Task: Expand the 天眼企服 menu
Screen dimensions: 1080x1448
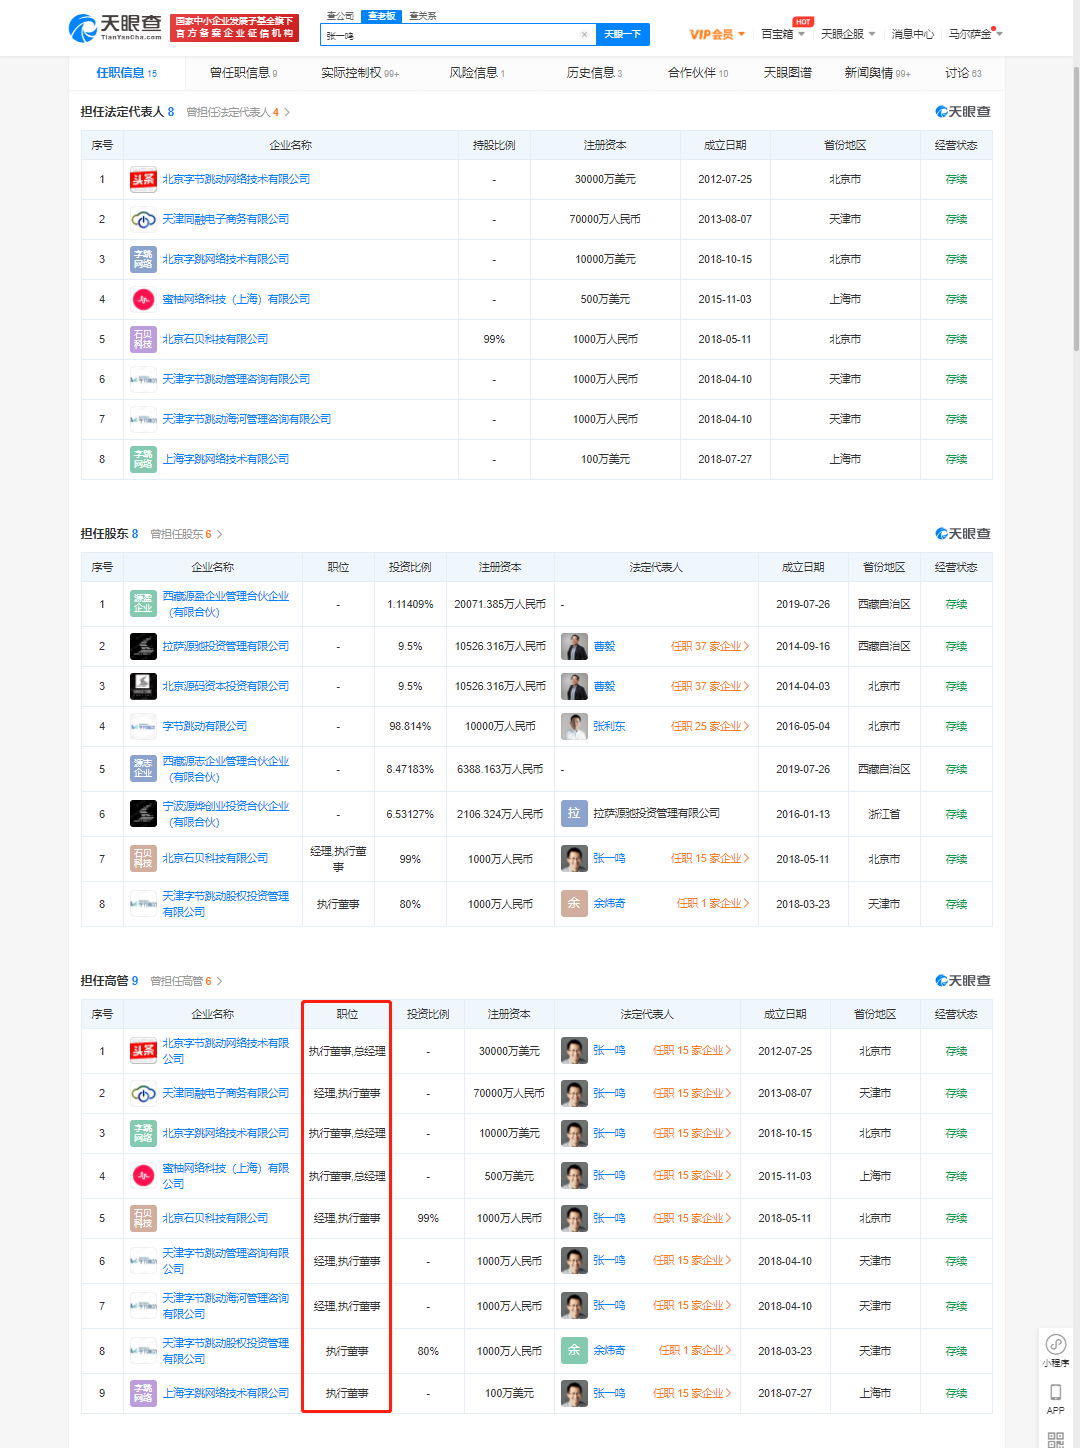Action: coord(848,34)
